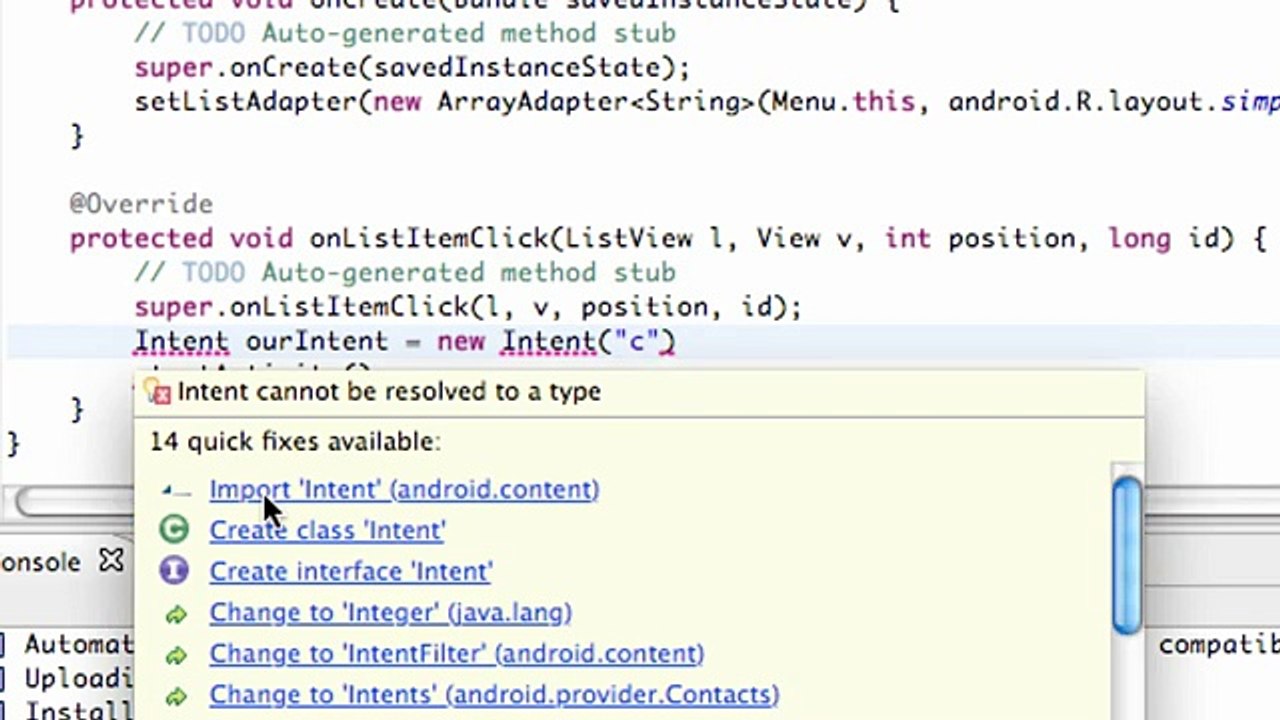Click green class icon beside Create class

(174, 530)
